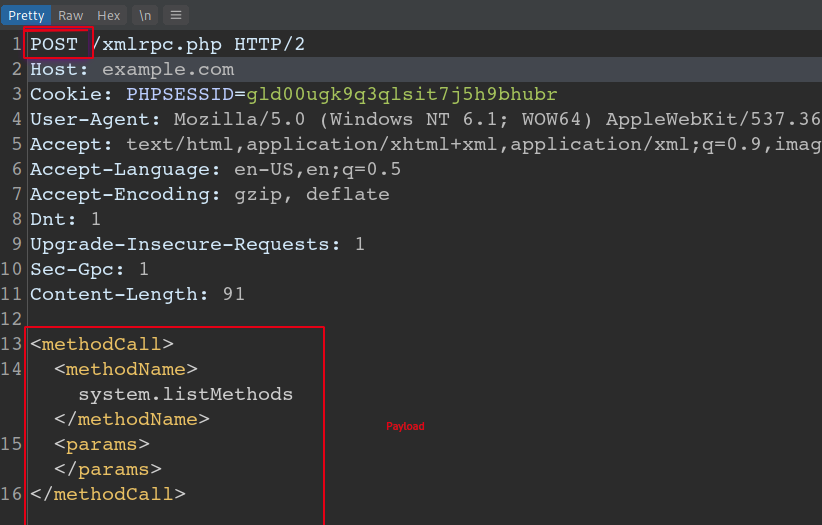This screenshot has width=822, height=525.
Task: Click the Accept header value text/html
Action: click(180, 144)
